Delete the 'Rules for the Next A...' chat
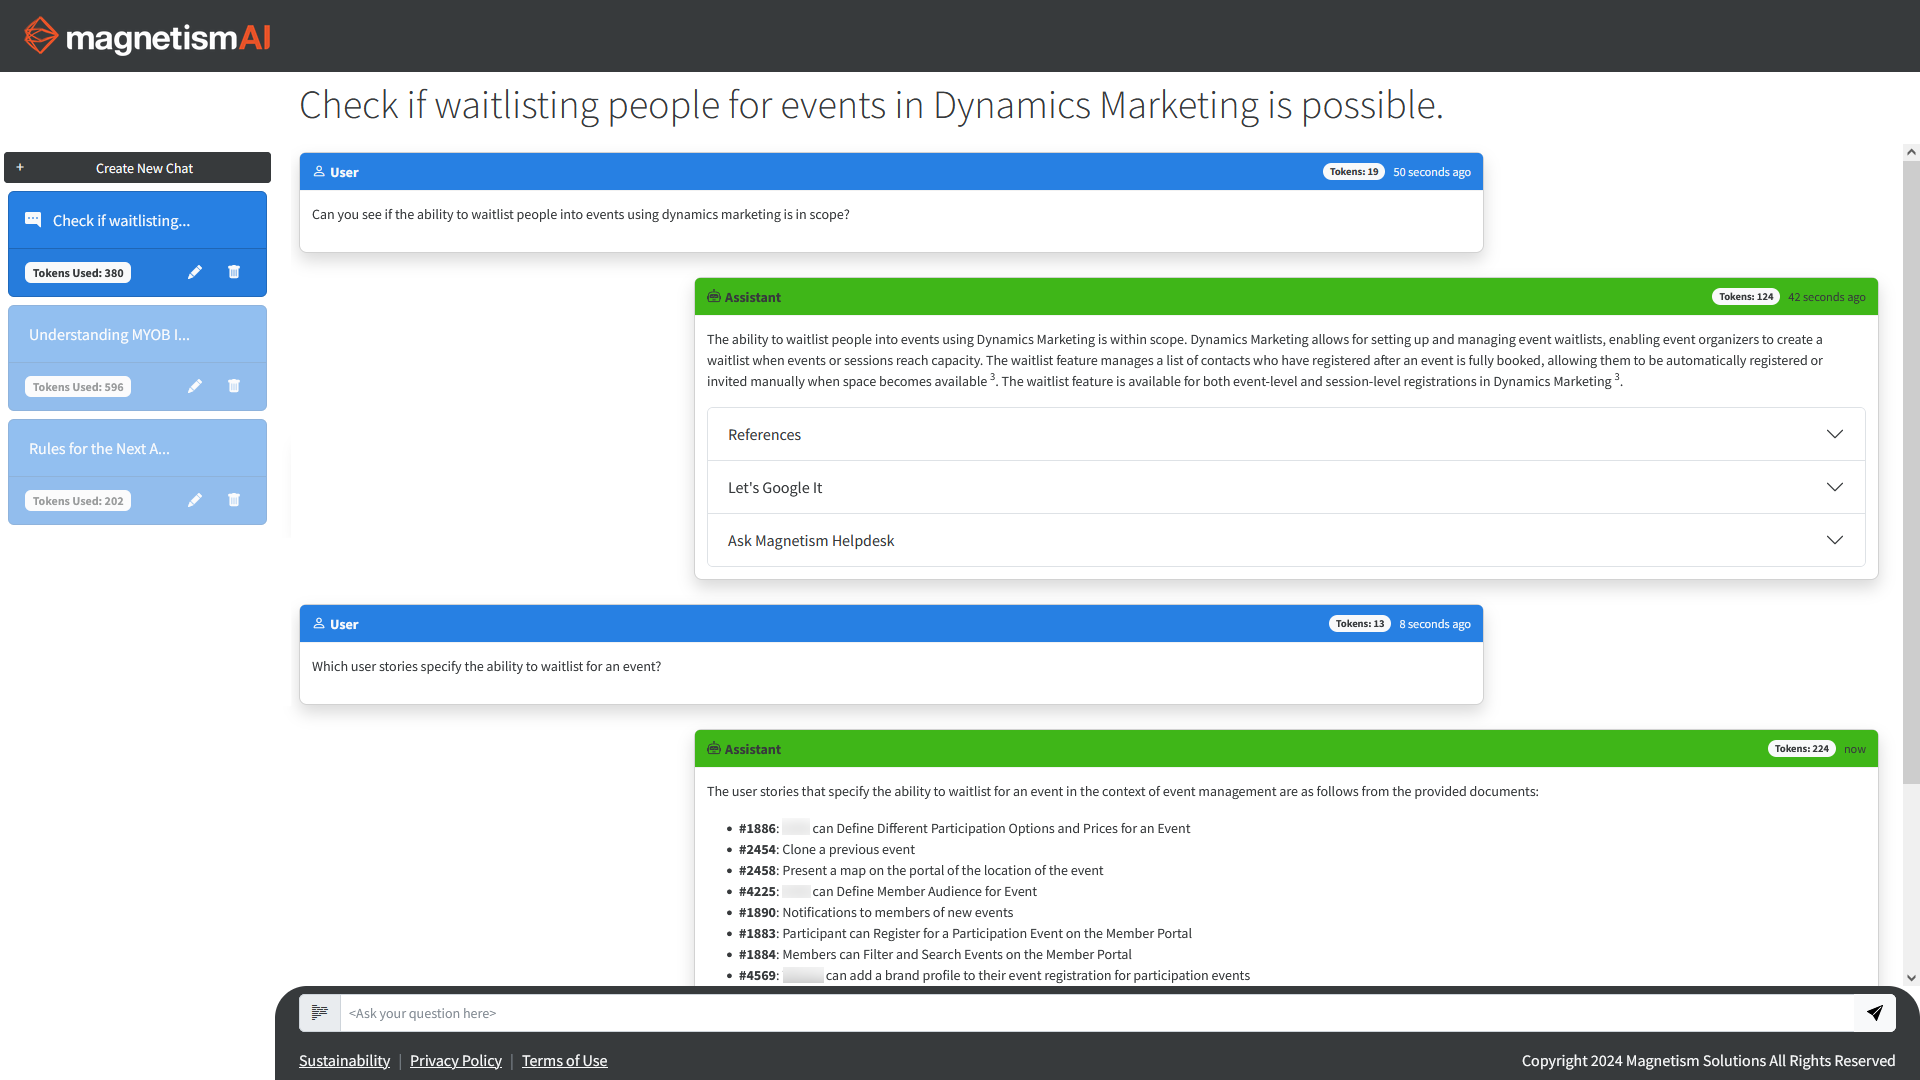The width and height of the screenshot is (1920, 1080). tap(234, 500)
